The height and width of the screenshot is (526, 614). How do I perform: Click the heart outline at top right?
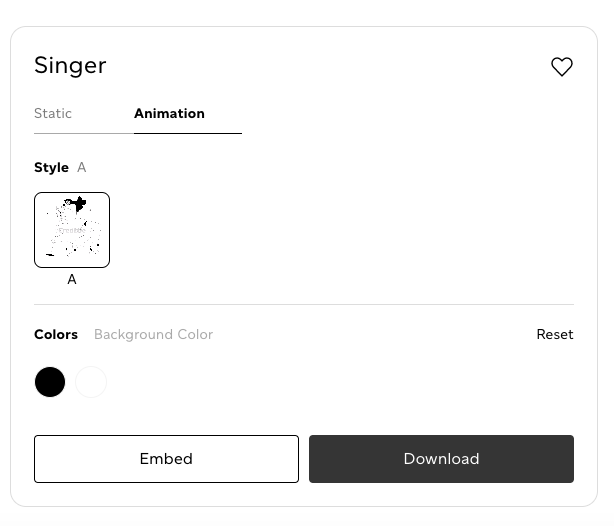coord(562,67)
